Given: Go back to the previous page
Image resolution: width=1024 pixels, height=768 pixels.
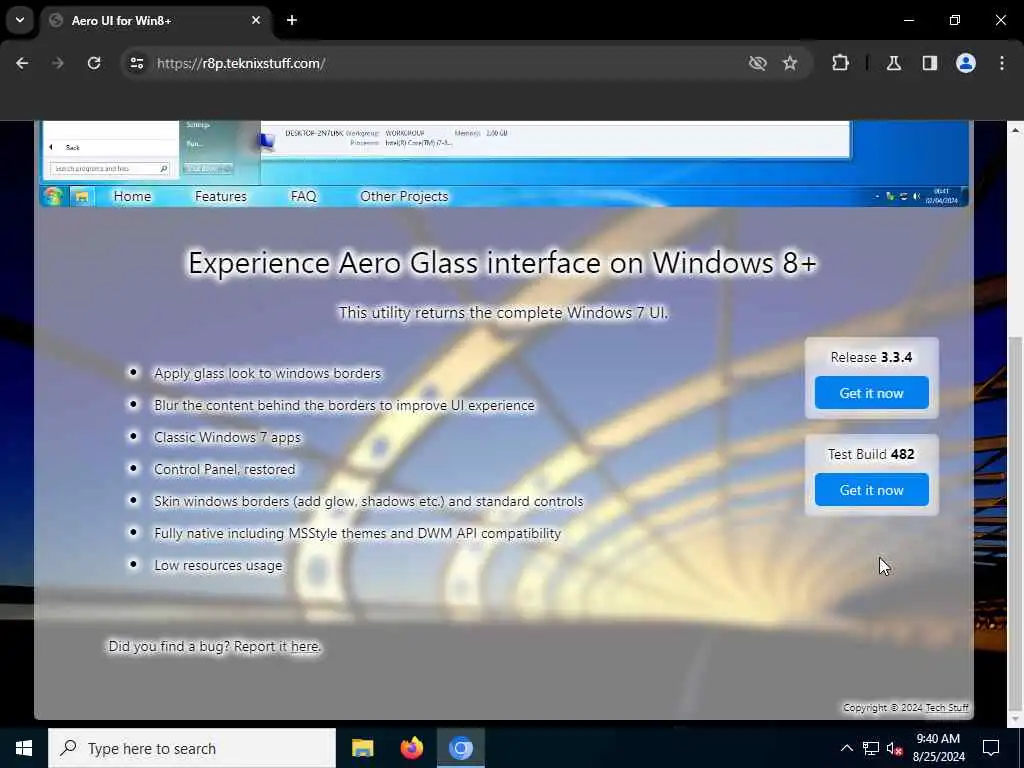Looking at the screenshot, I should point(22,63).
